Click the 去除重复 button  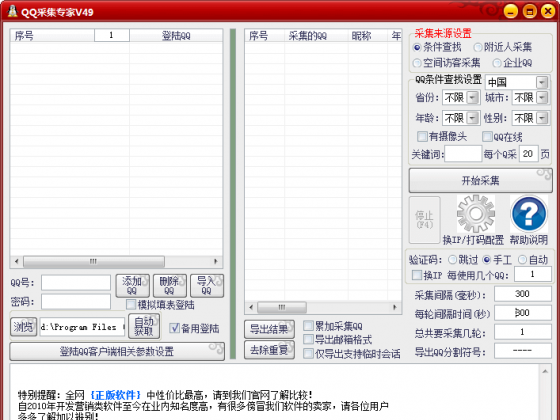[269, 350]
